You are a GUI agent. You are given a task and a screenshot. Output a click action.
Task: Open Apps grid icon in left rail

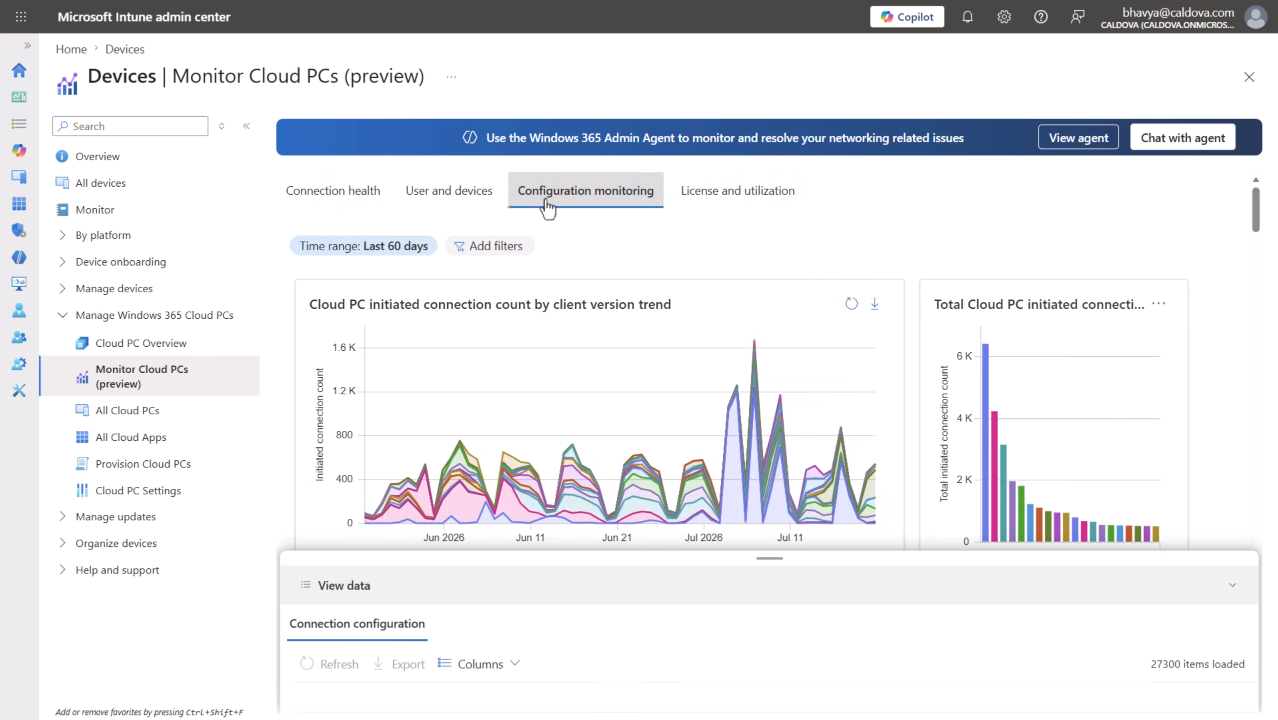coord(19,204)
